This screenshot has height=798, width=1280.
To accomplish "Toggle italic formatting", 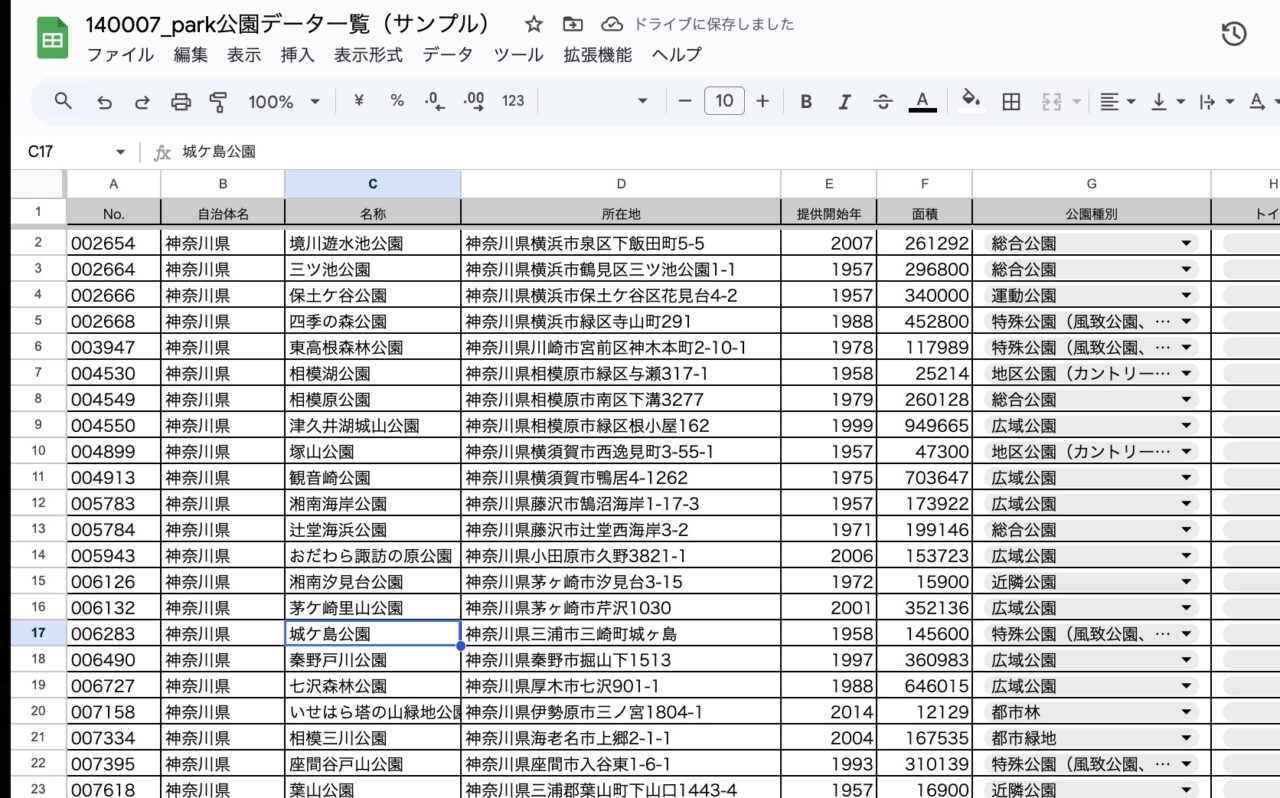I will tap(845, 101).
